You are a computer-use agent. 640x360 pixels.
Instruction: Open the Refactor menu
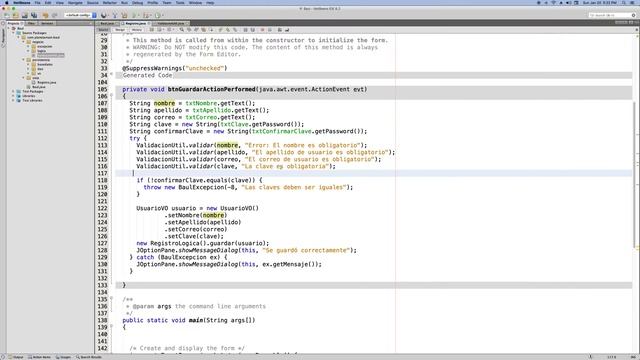[110, 3]
